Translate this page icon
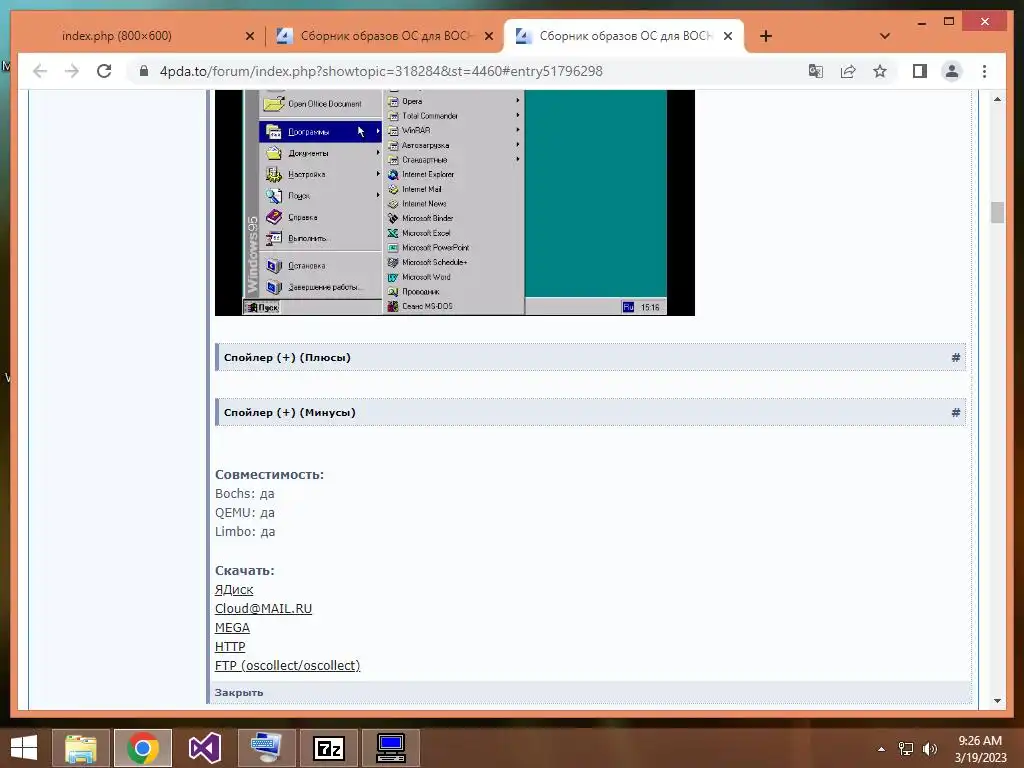Image resolution: width=1024 pixels, height=768 pixels. [x=816, y=71]
